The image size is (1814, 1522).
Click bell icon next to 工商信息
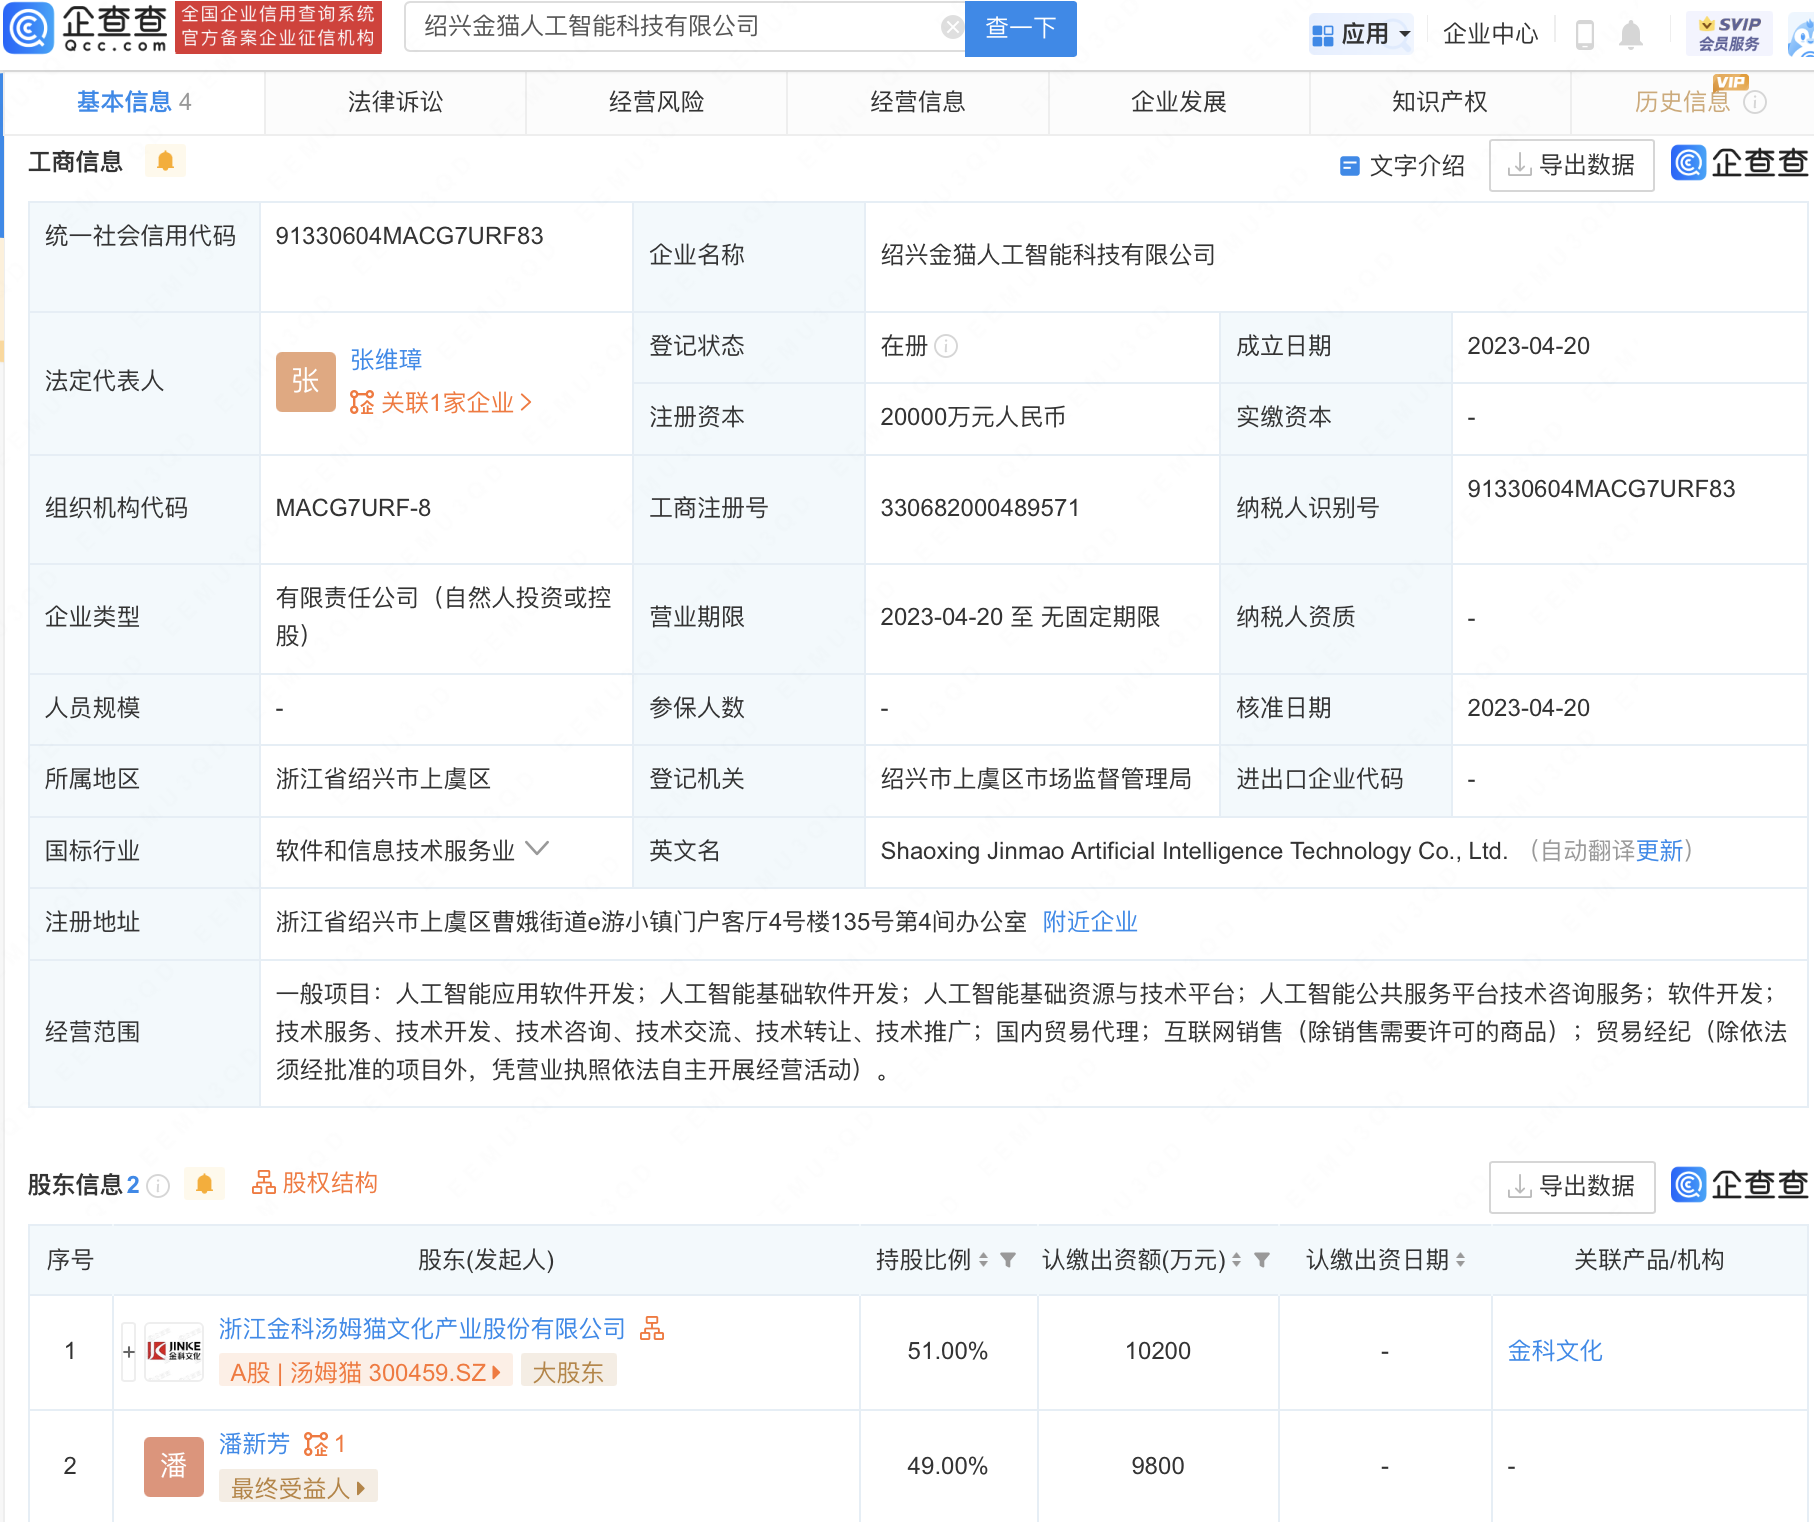pyautogui.click(x=165, y=161)
